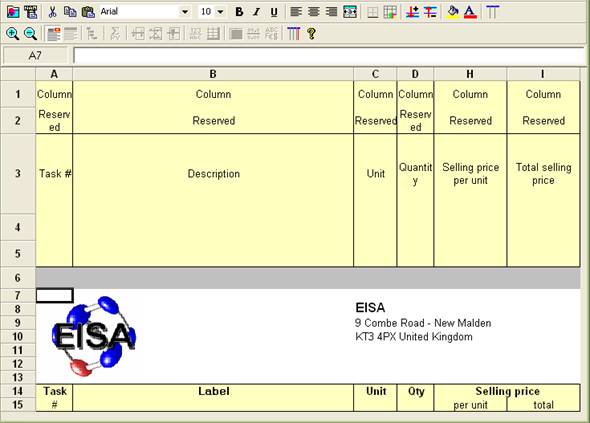Click the fill color paint bucket icon
The height and width of the screenshot is (423, 590).
453,12
